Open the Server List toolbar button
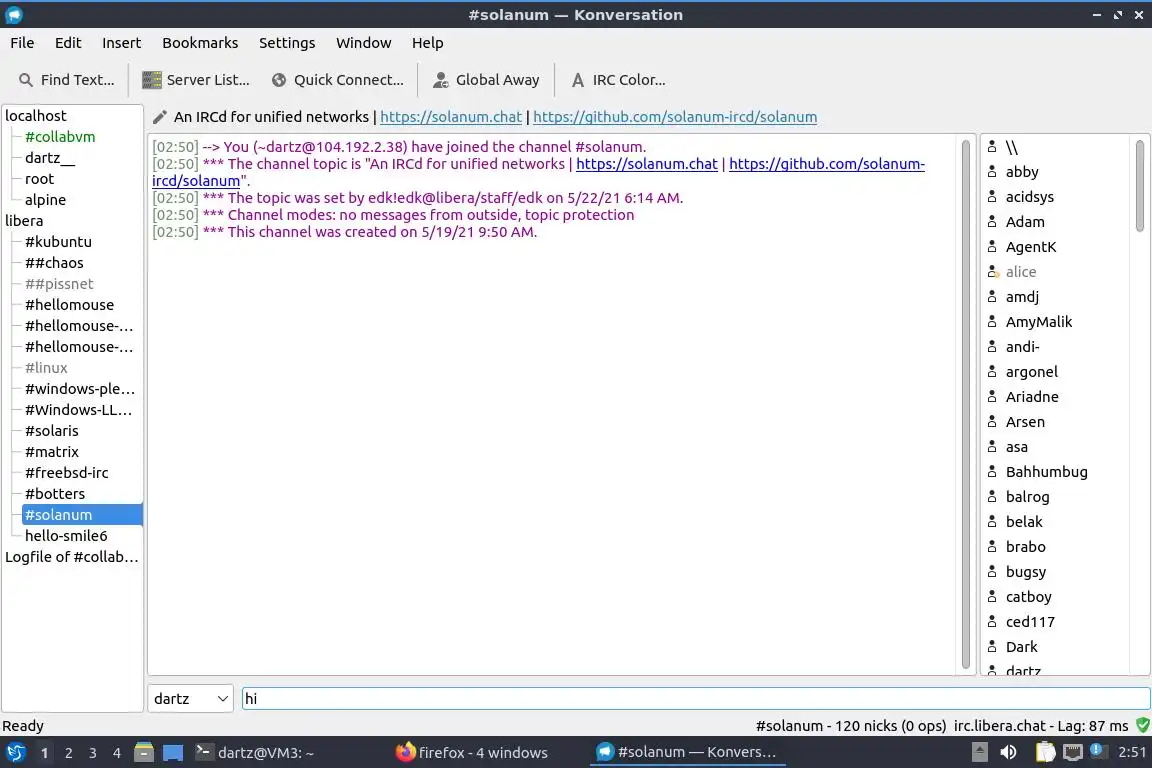This screenshot has height=768, width=1152. pos(196,80)
